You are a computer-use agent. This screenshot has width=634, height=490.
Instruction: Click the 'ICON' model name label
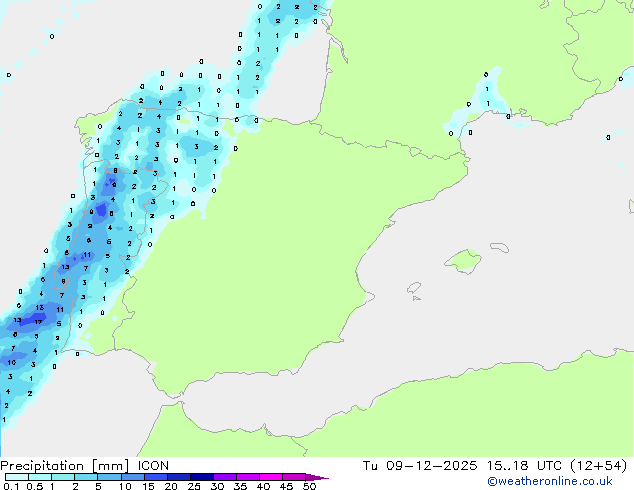(153, 466)
